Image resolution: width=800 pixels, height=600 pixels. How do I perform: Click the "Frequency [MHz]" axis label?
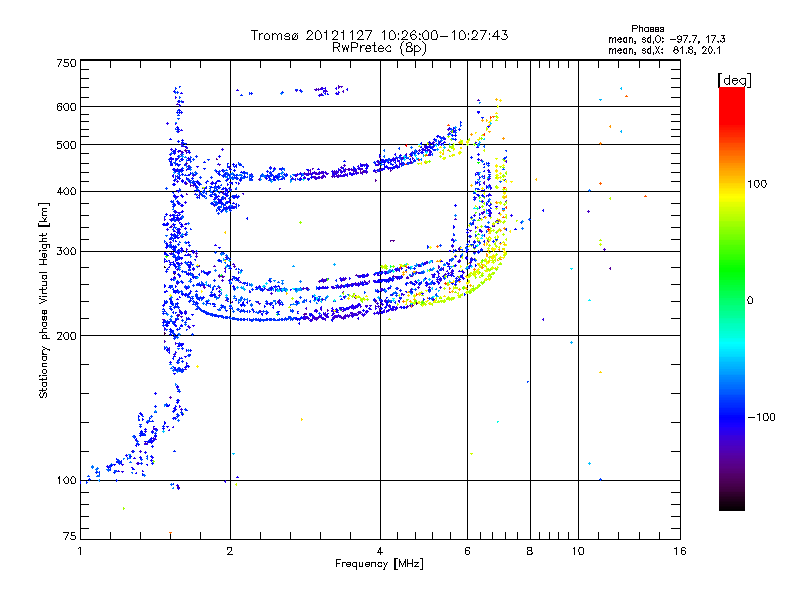tap(379, 564)
